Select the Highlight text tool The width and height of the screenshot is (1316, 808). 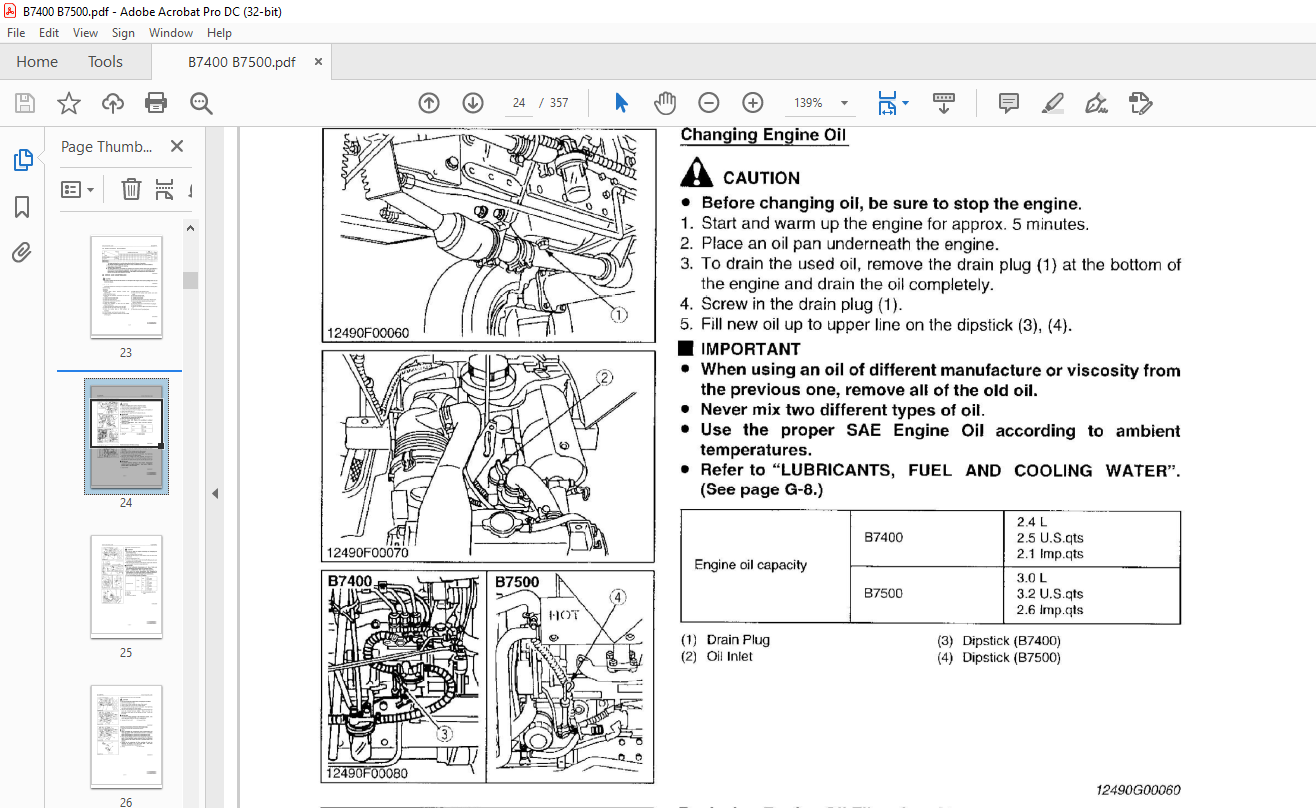pyautogui.click(x=1052, y=103)
